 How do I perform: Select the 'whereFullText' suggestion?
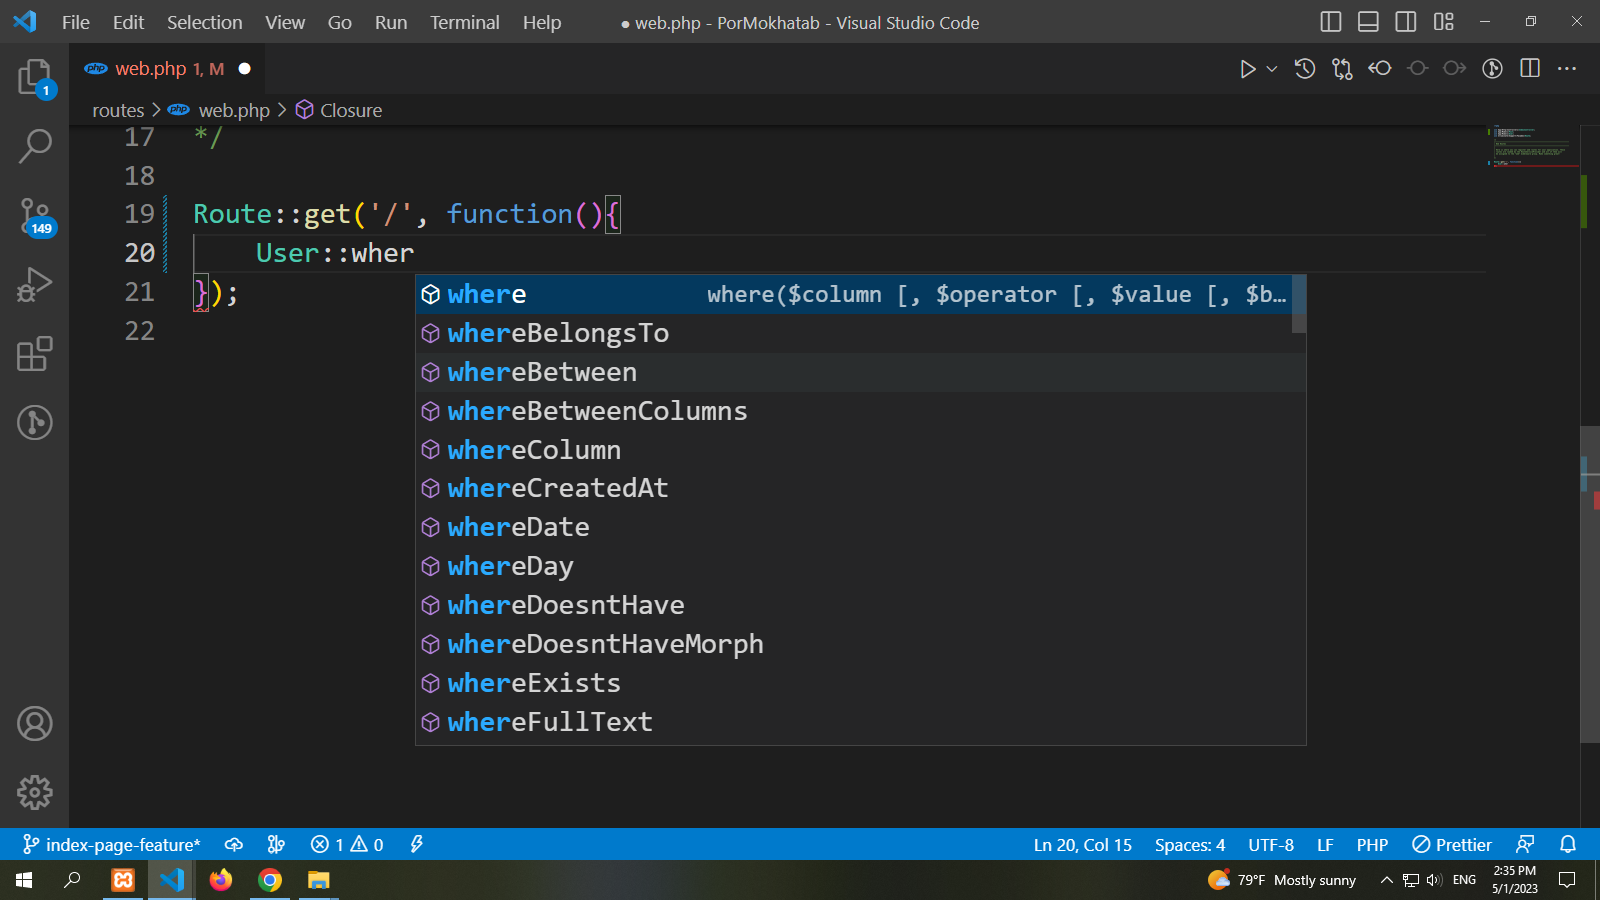(x=854, y=722)
